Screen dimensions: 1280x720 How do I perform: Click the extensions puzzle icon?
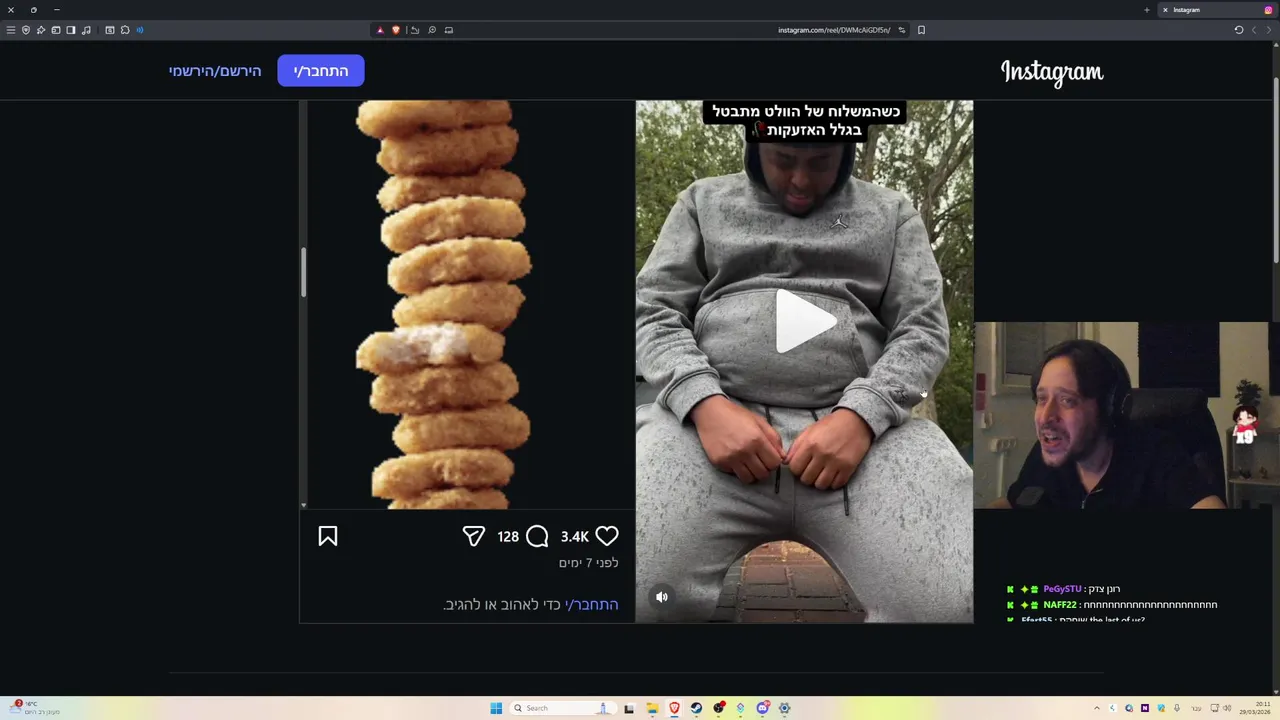click(125, 30)
